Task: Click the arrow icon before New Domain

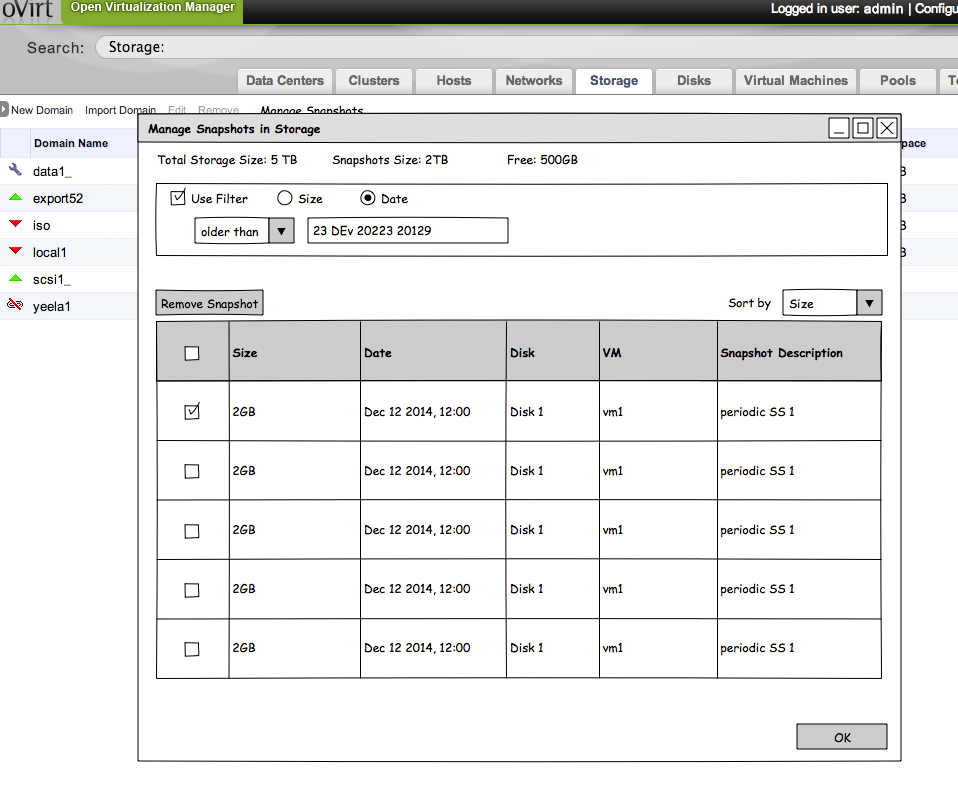Action: (x=5, y=109)
